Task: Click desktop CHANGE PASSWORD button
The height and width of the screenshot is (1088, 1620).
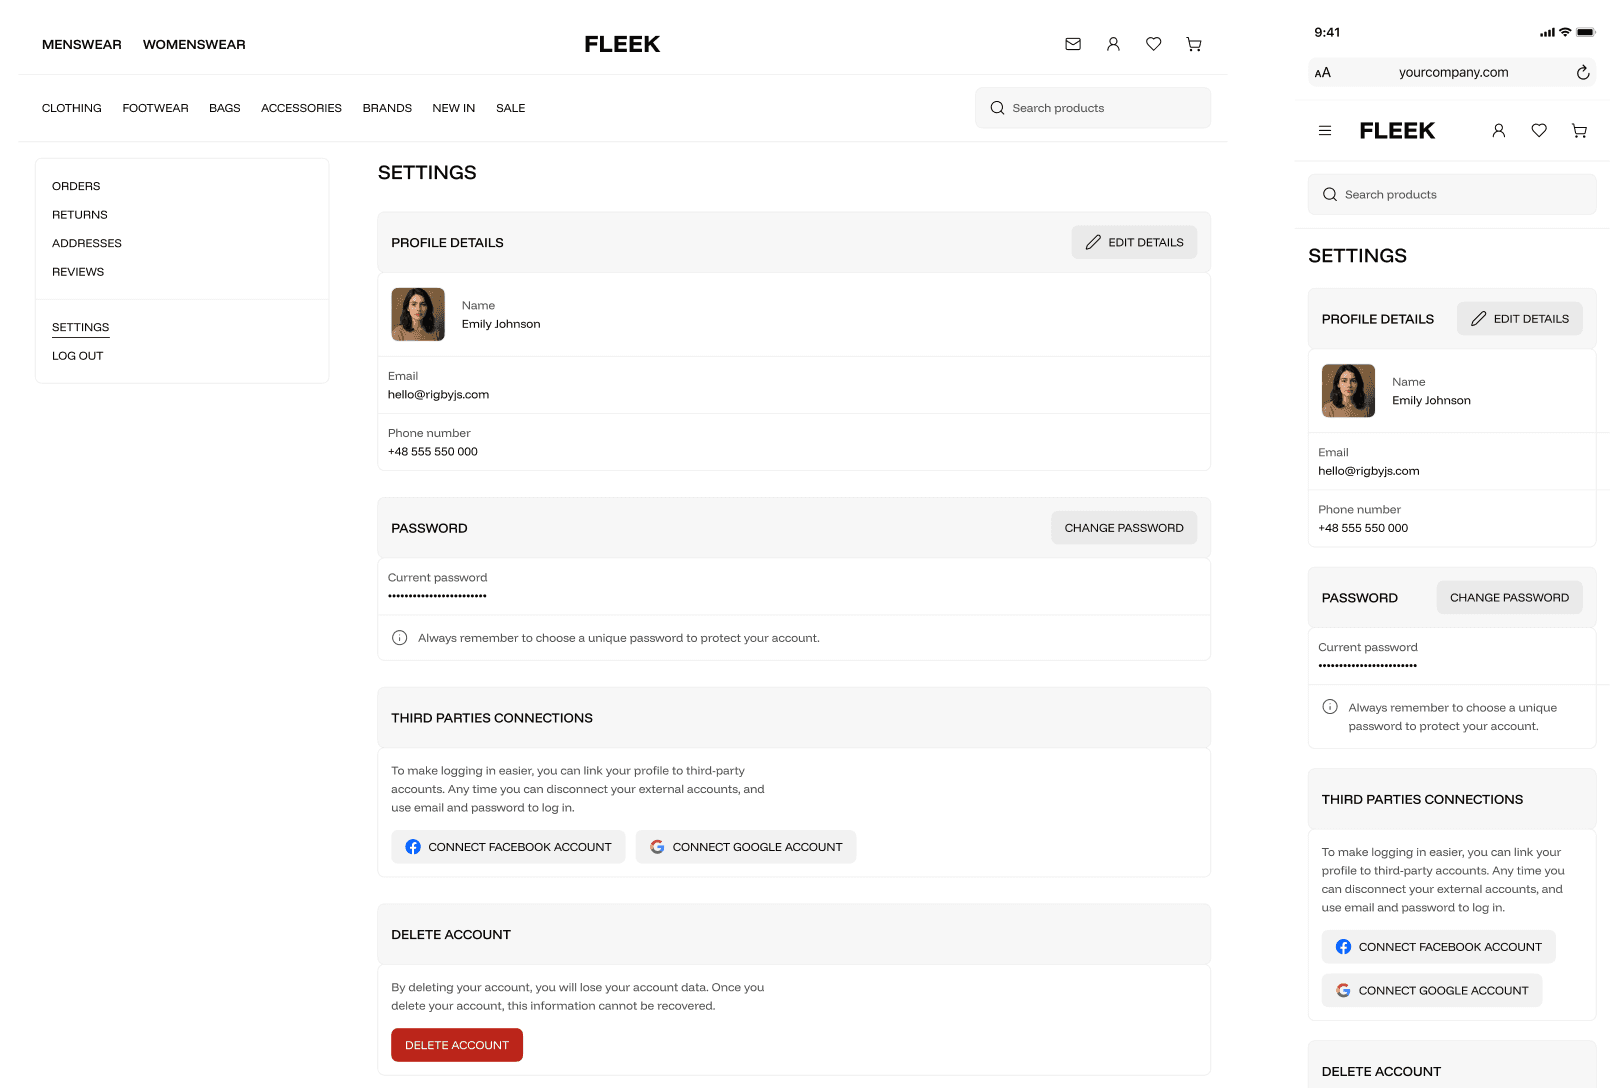Action: coord(1124,528)
